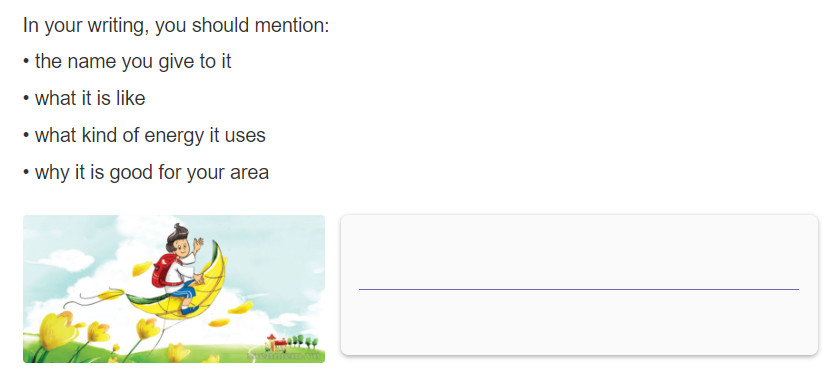Image resolution: width=823 pixels, height=380 pixels.
Task: Select the 'the name you give to it' line
Action: (x=127, y=62)
